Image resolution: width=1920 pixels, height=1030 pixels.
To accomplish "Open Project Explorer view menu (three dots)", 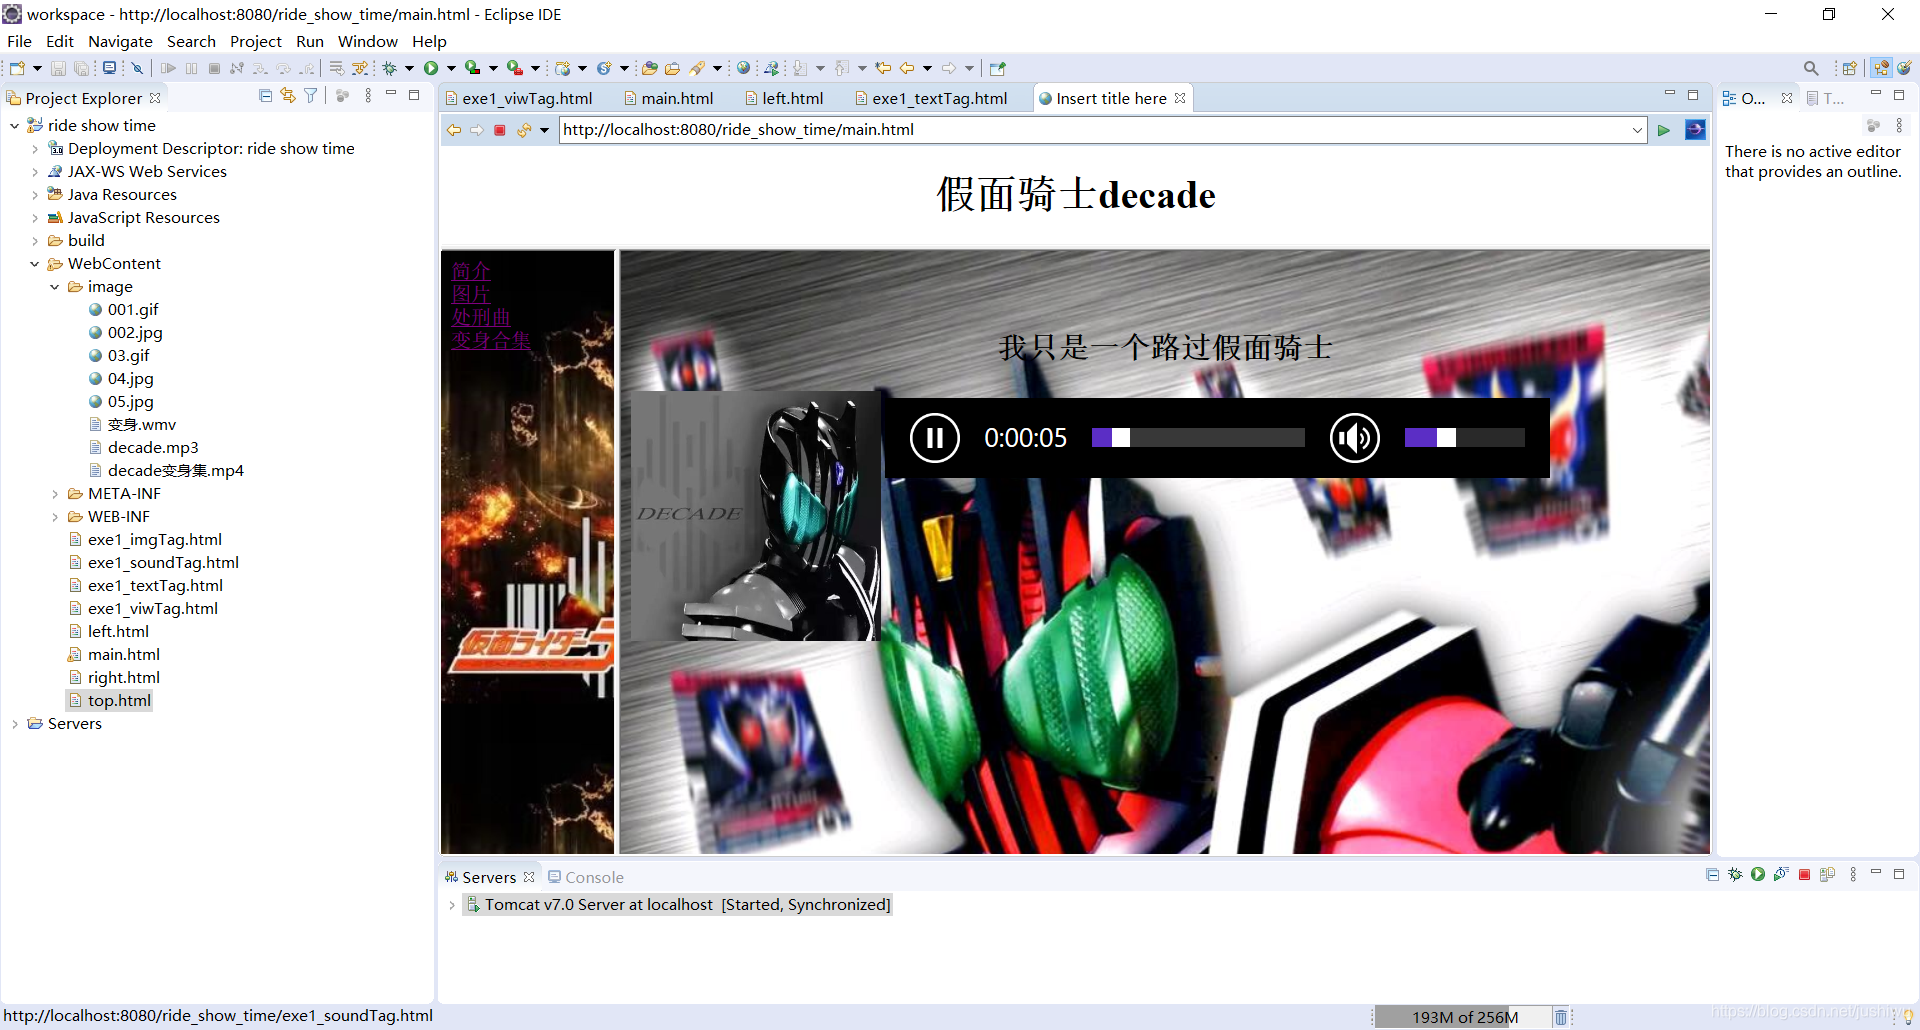I will (x=368, y=96).
